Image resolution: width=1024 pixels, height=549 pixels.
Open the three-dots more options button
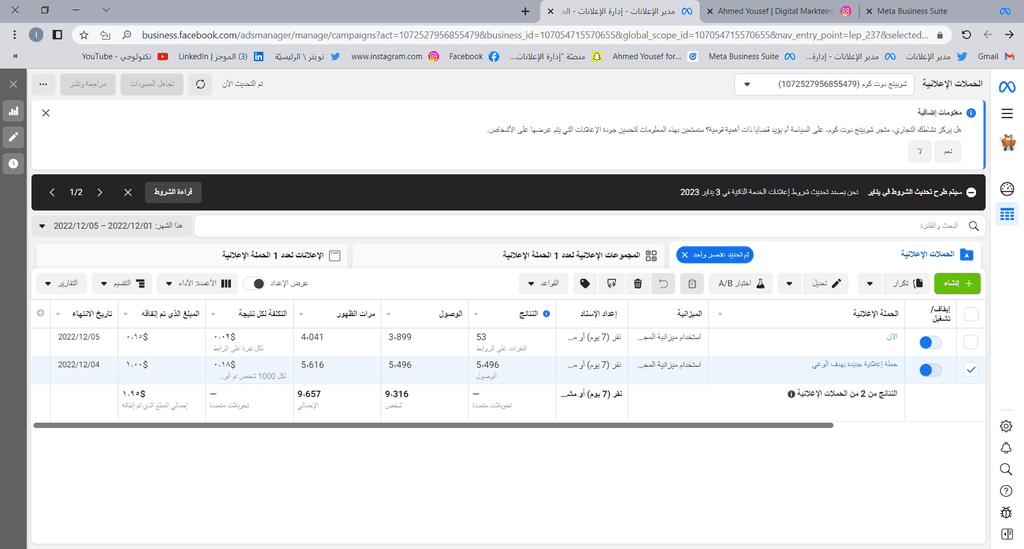pyautogui.click(x=43, y=84)
